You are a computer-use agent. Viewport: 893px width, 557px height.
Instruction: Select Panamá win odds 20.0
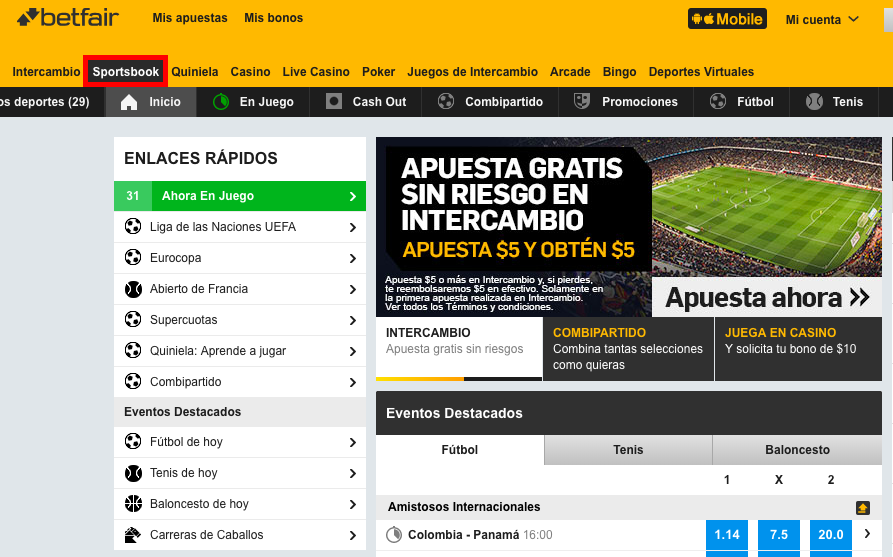pos(830,535)
